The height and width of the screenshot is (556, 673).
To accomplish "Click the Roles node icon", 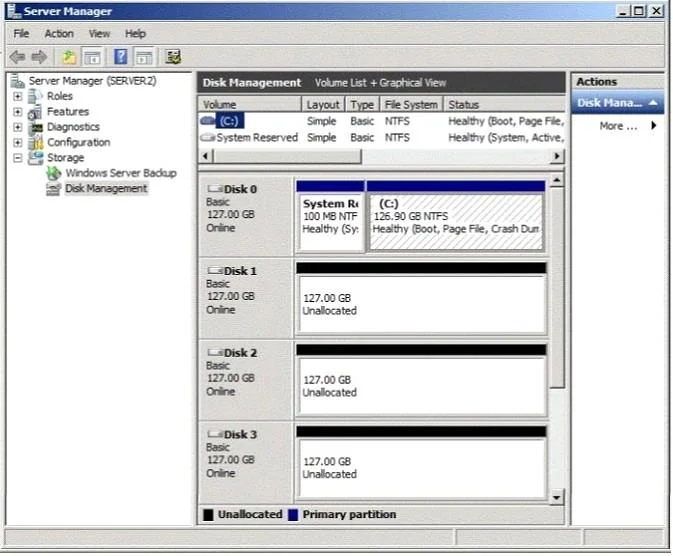I will [35, 96].
